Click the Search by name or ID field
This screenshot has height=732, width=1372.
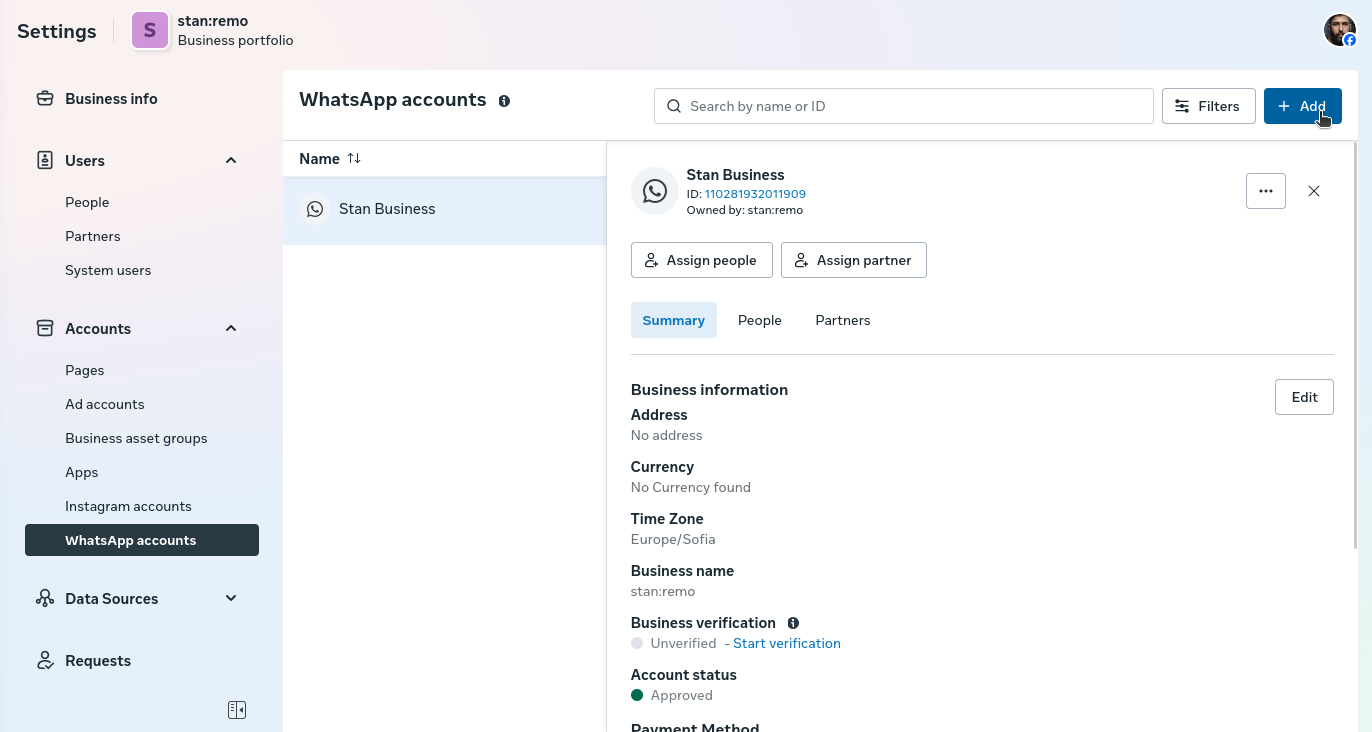coord(903,106)
